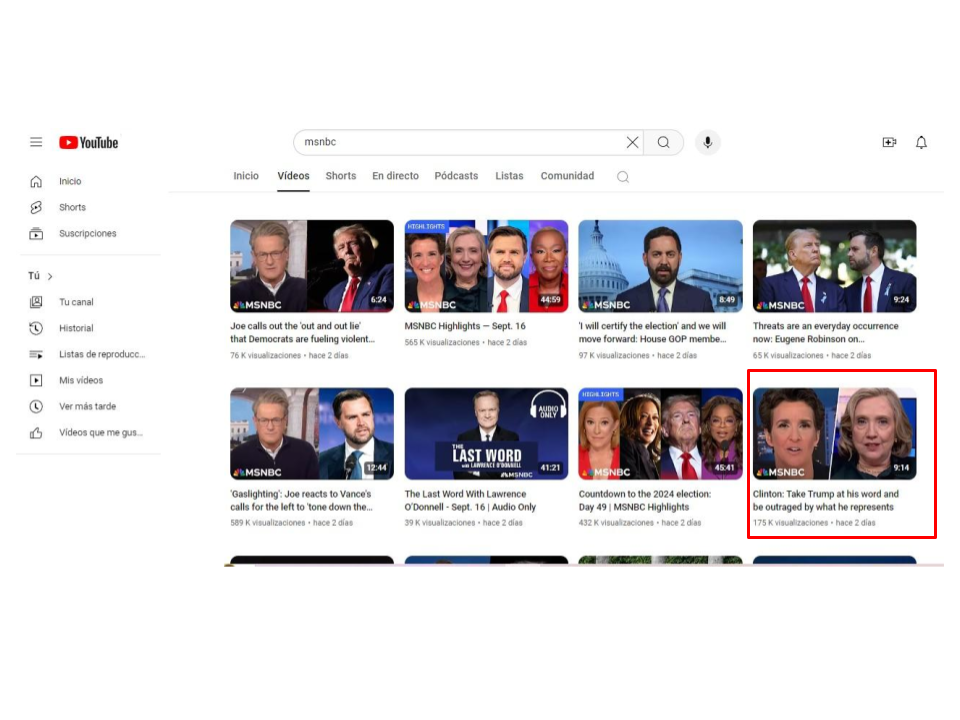
Task: Open title 'Countdown to the 2024 election'
Action: tap(645, 500)
